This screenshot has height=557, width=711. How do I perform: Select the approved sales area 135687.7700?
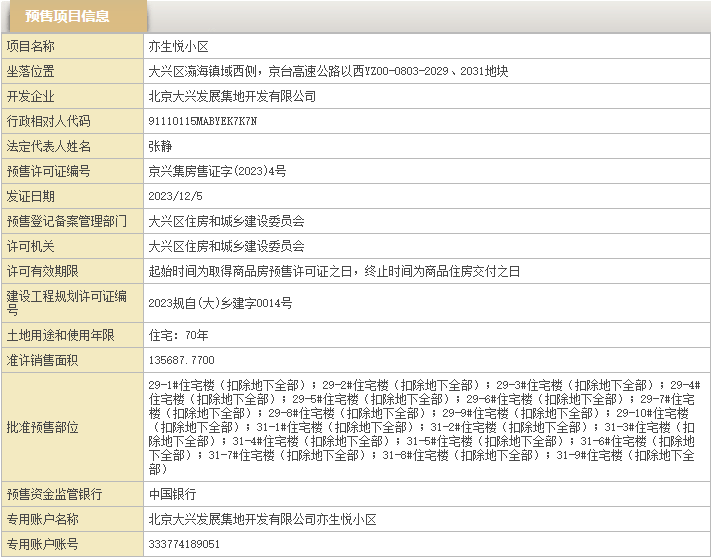coord(181,359)
